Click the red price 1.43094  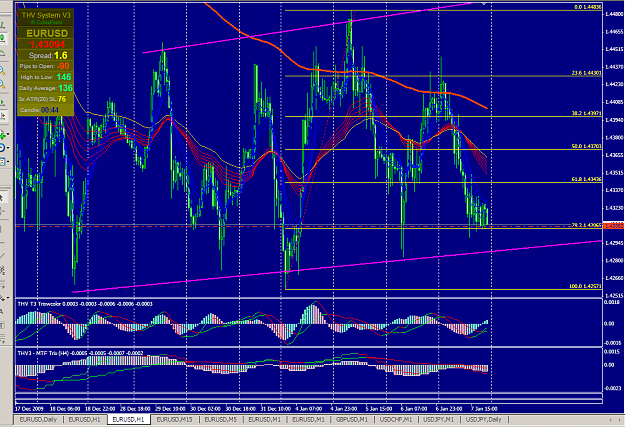point(47,44)
